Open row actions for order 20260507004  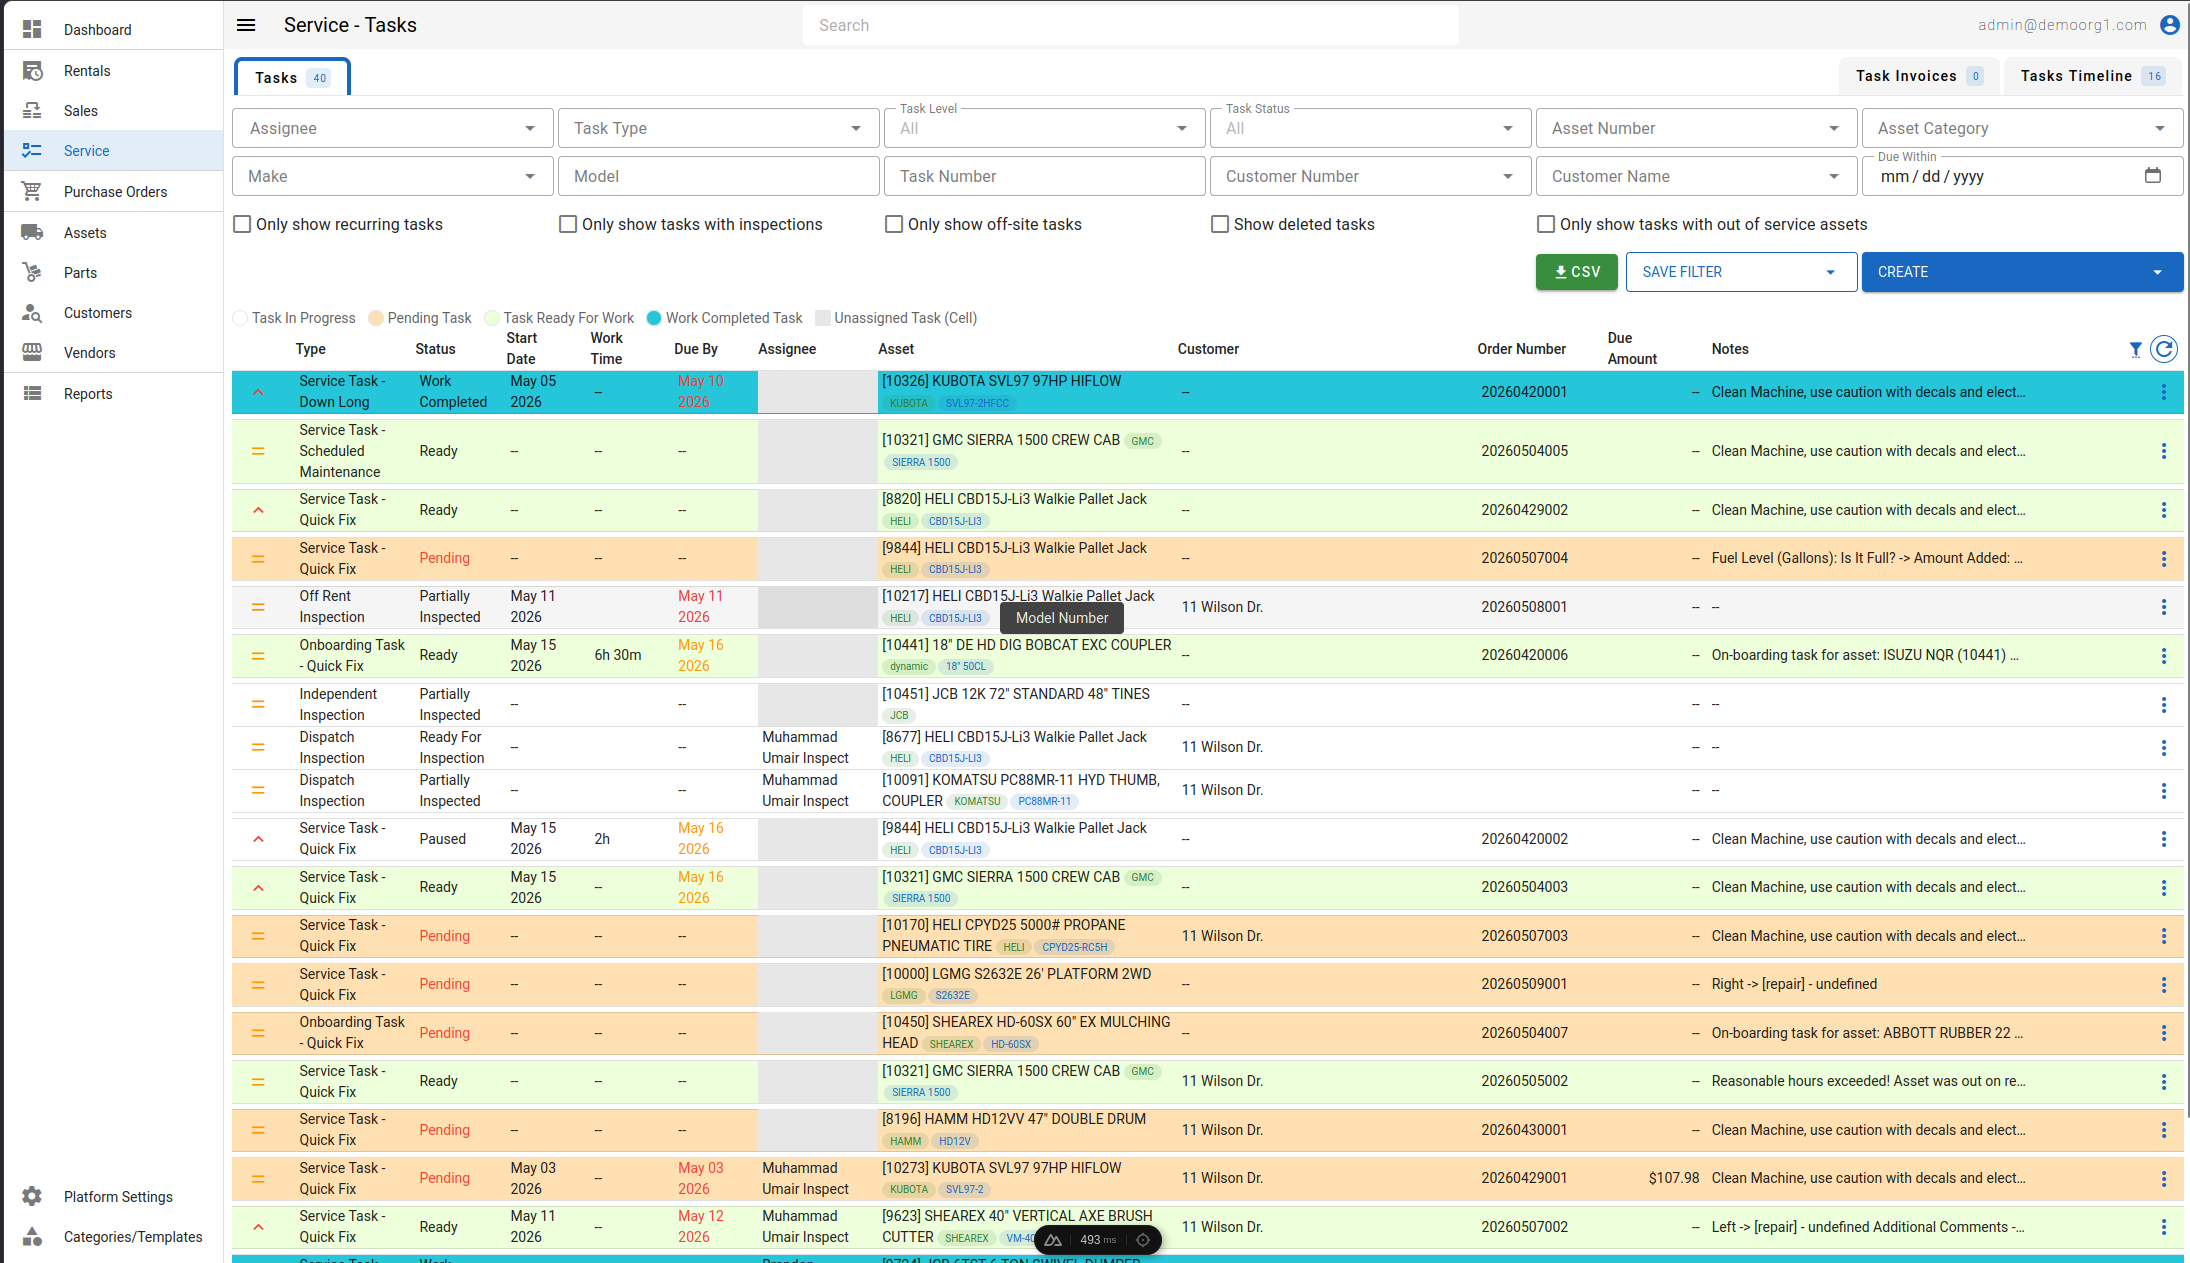click(x=2164, y=559)
